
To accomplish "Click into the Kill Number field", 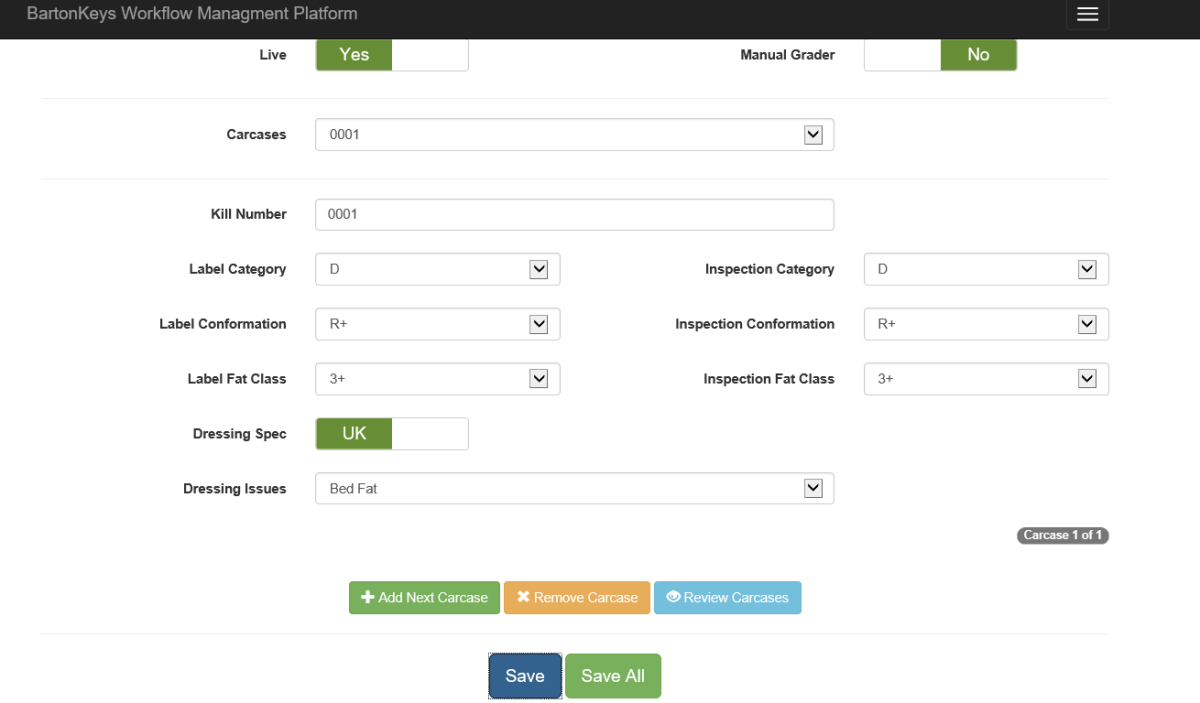I will tap(574, 215).
